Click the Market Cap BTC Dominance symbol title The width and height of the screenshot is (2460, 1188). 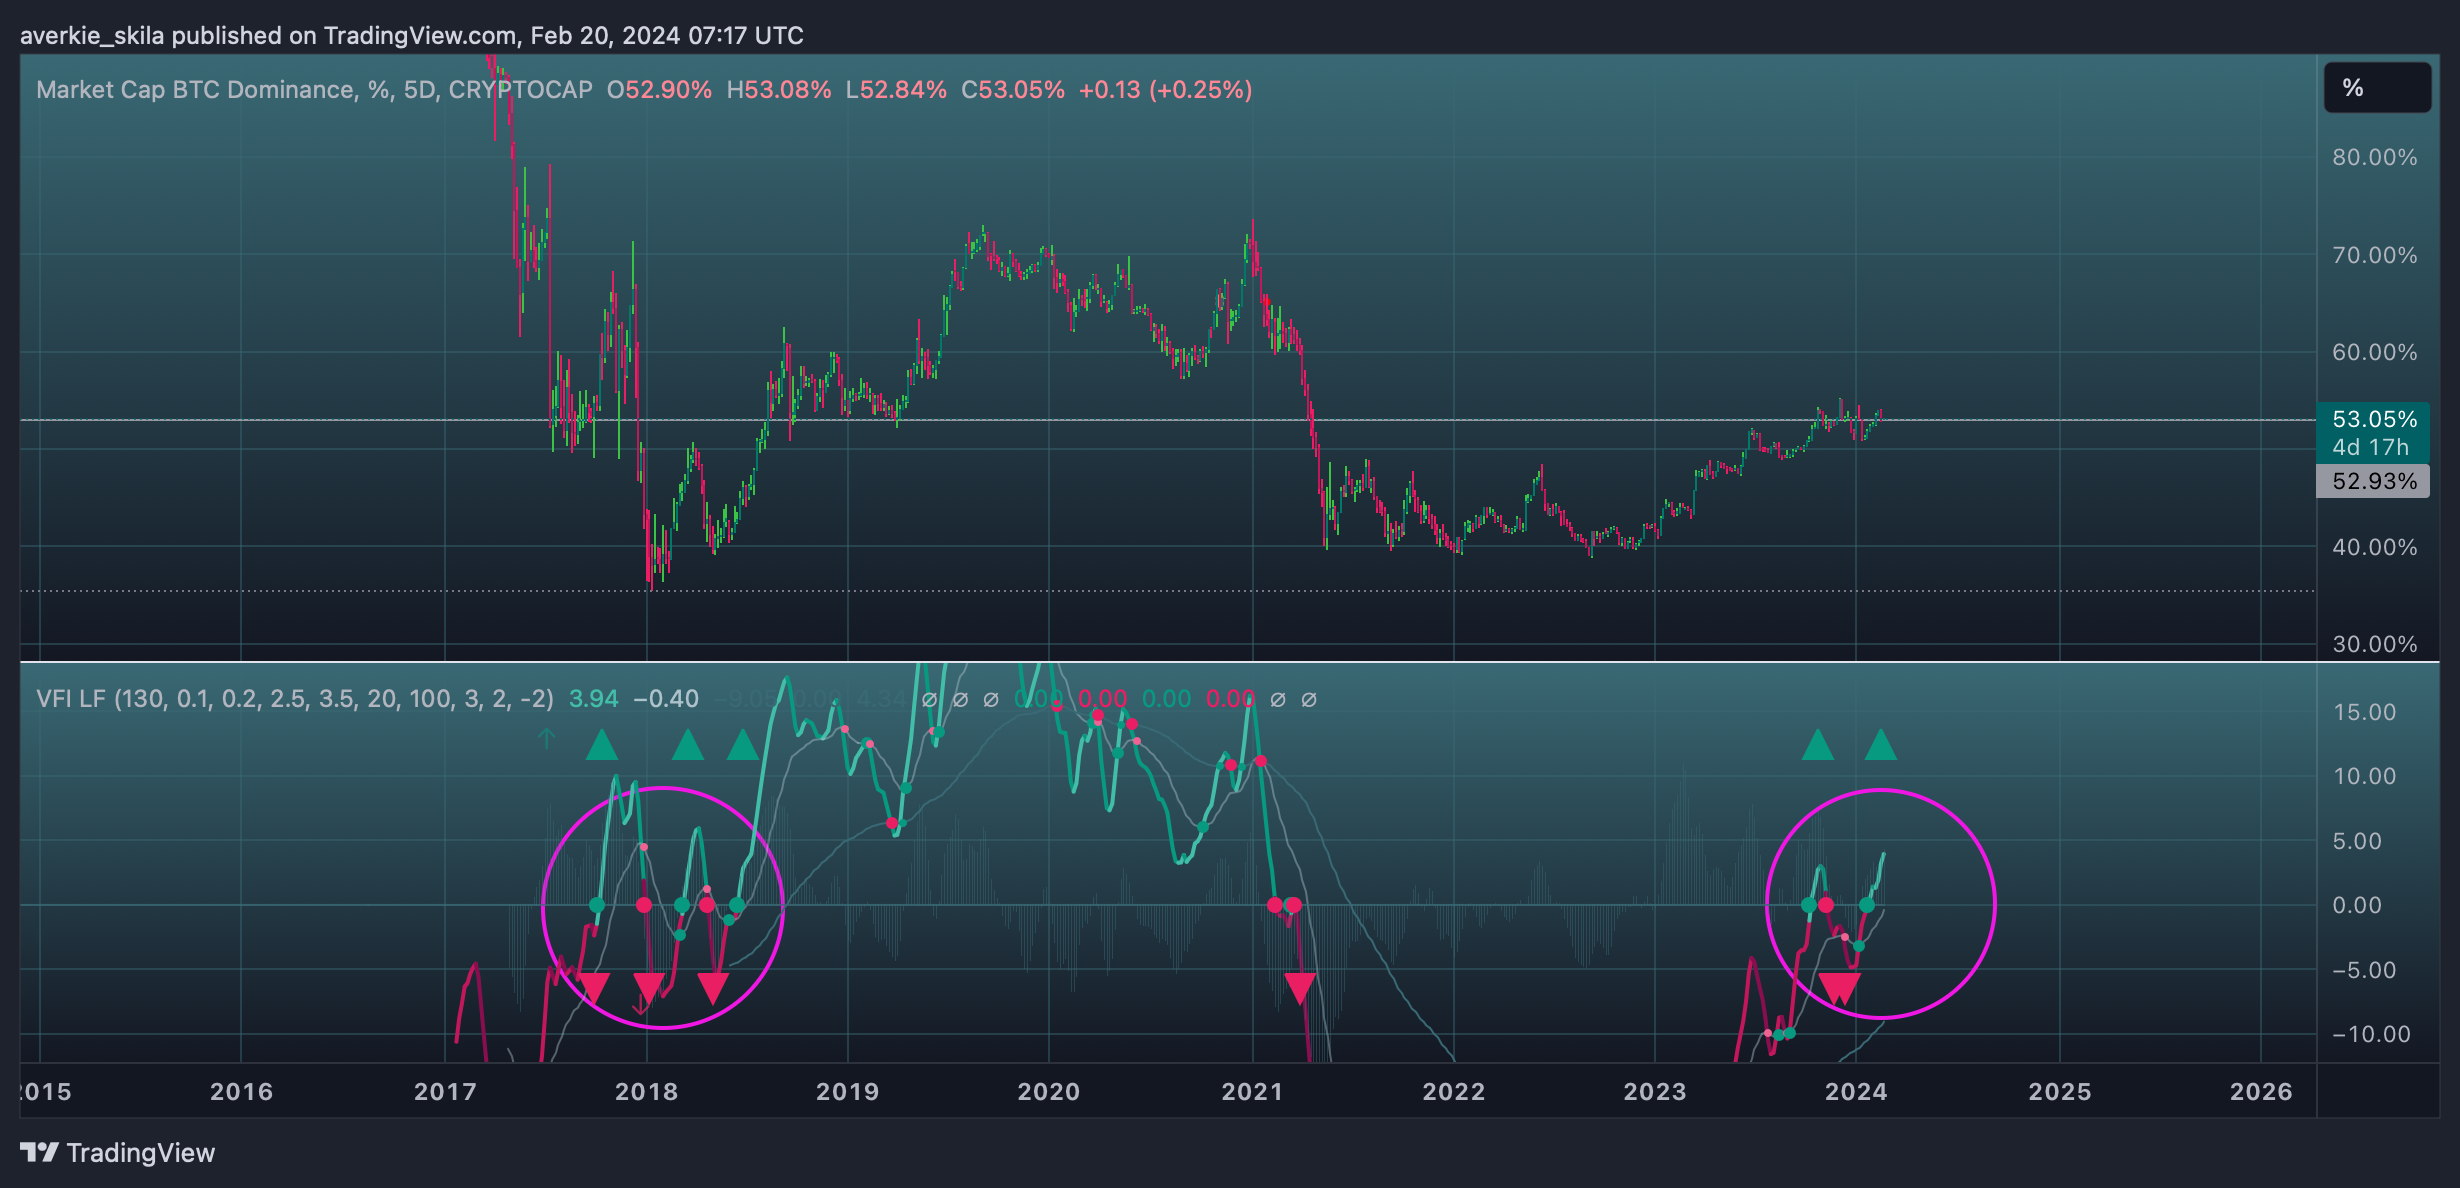314,90
